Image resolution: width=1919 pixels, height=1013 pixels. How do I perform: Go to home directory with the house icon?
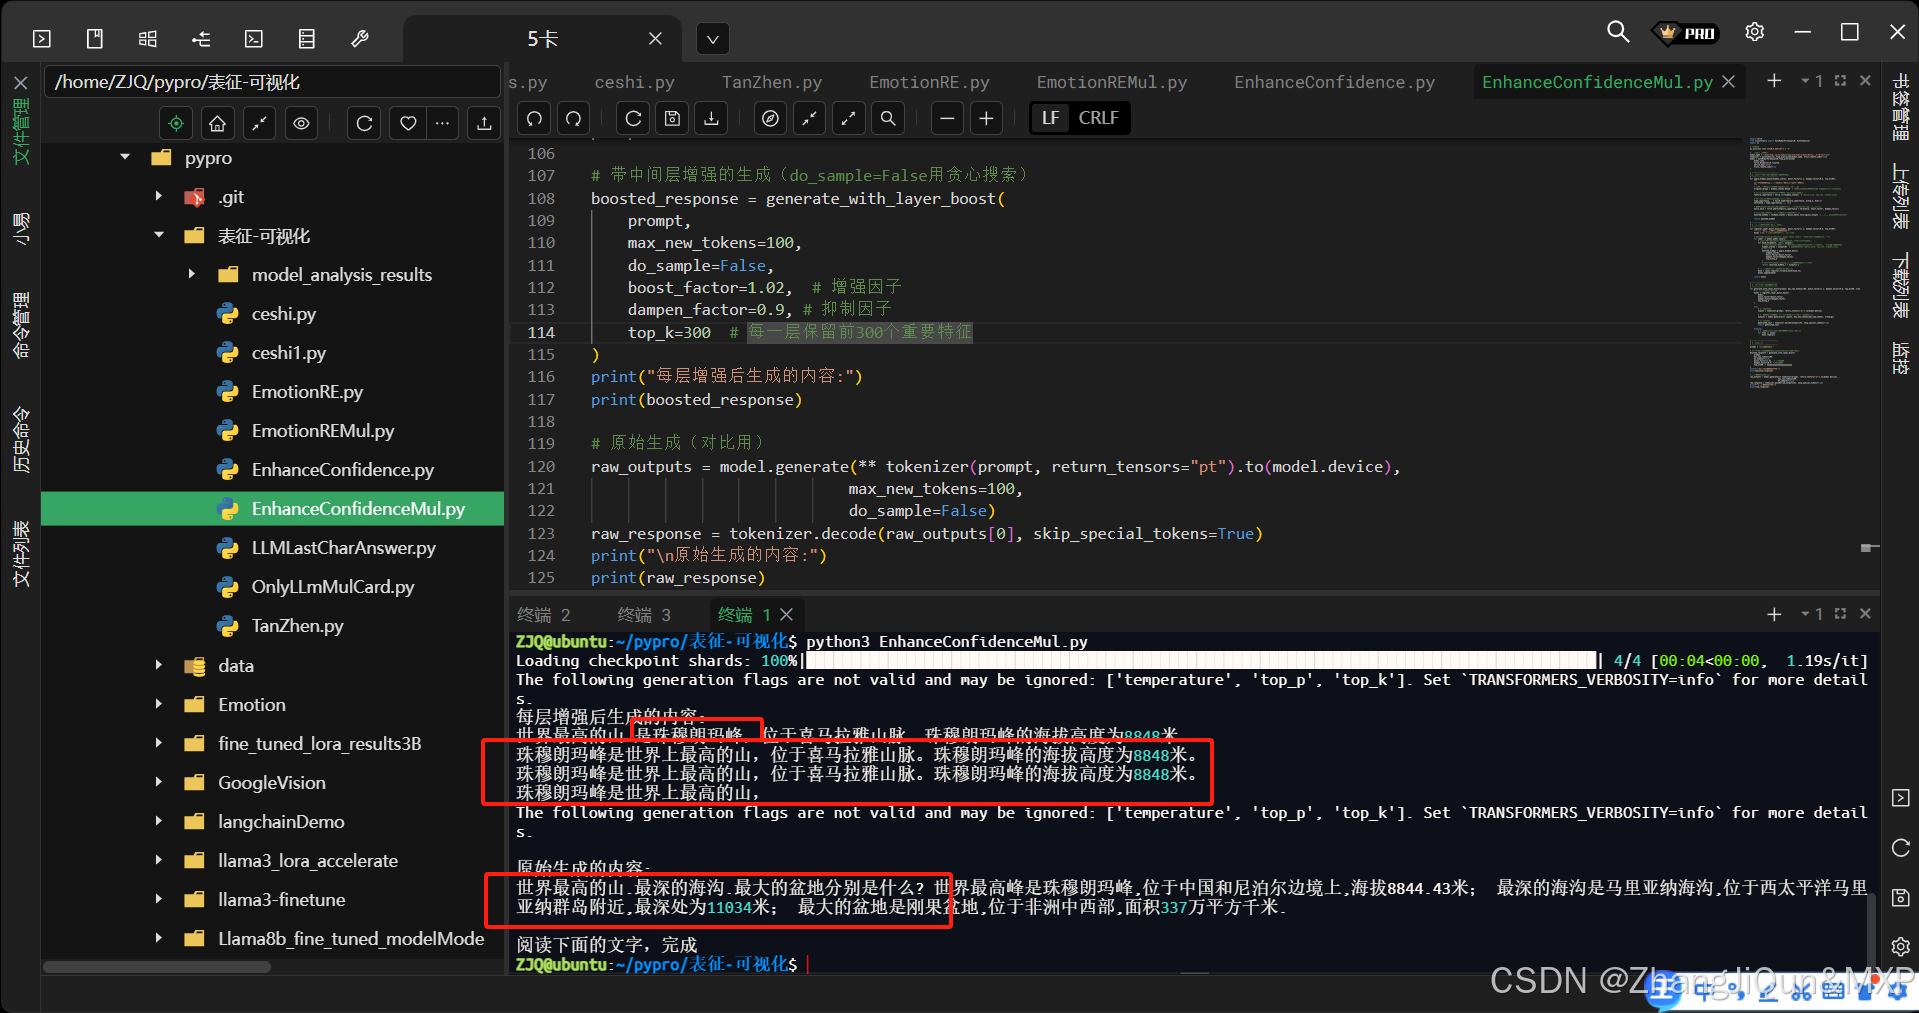(217, 123)
